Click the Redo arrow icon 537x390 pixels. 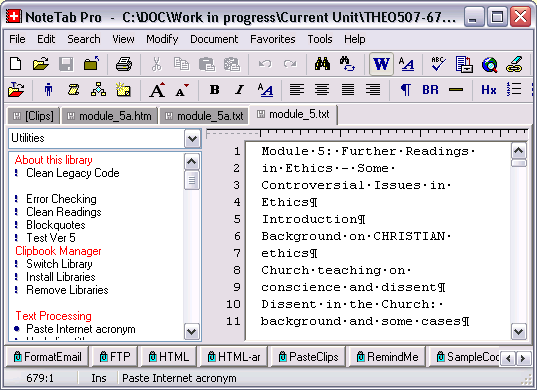(x=290, y=64)
